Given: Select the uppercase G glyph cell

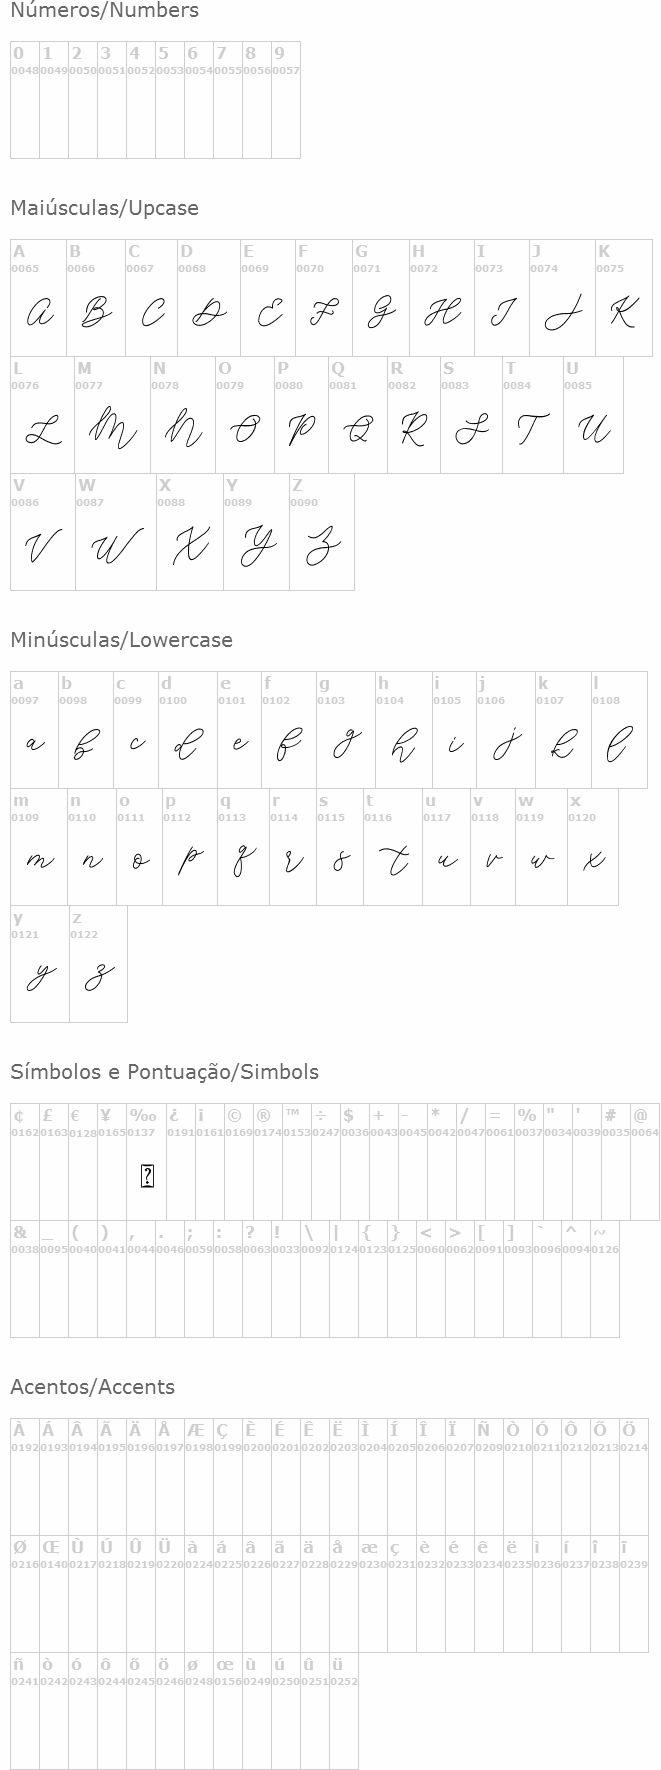Looking at the screenshot, I should click(381, 313).
